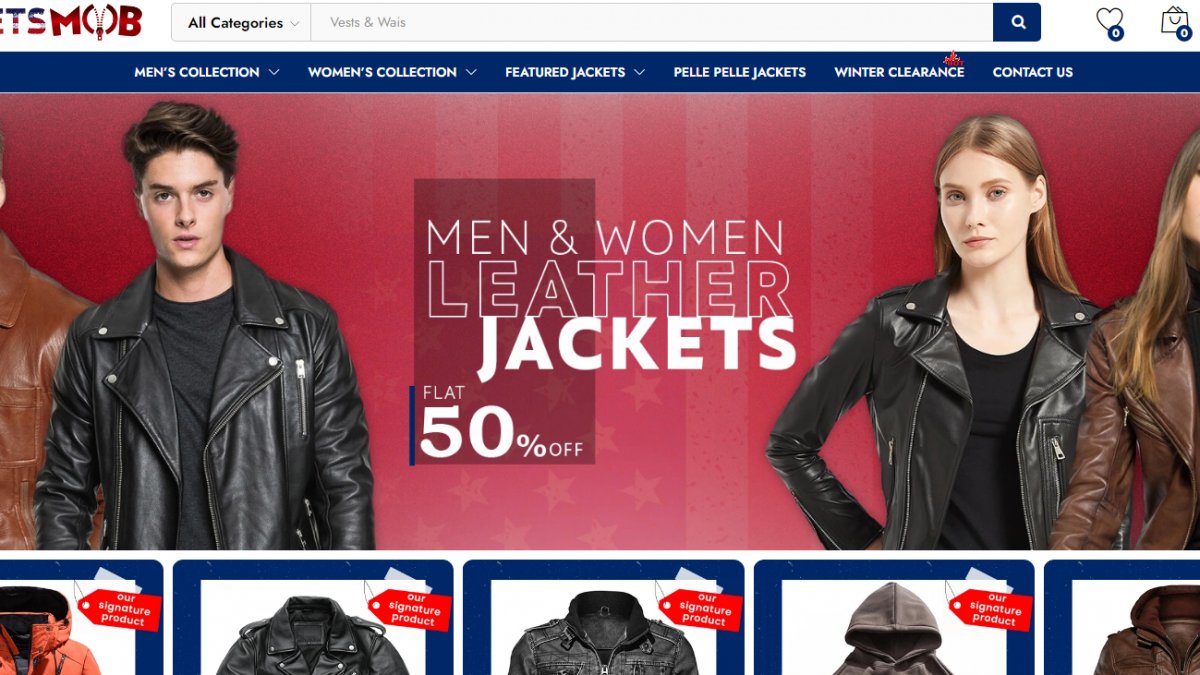This screenshot has height=675, width=1200.
Task: Focus the product search input field
Action: 651,22
